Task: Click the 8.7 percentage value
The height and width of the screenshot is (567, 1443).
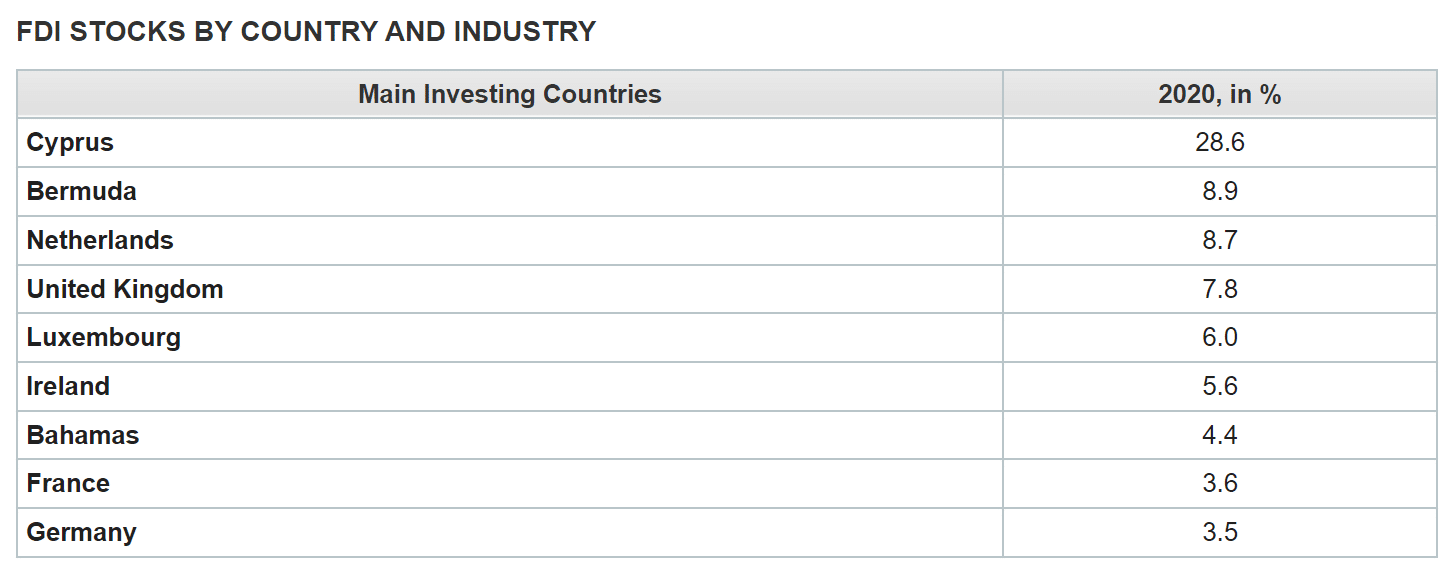Action: (1219, 240)
